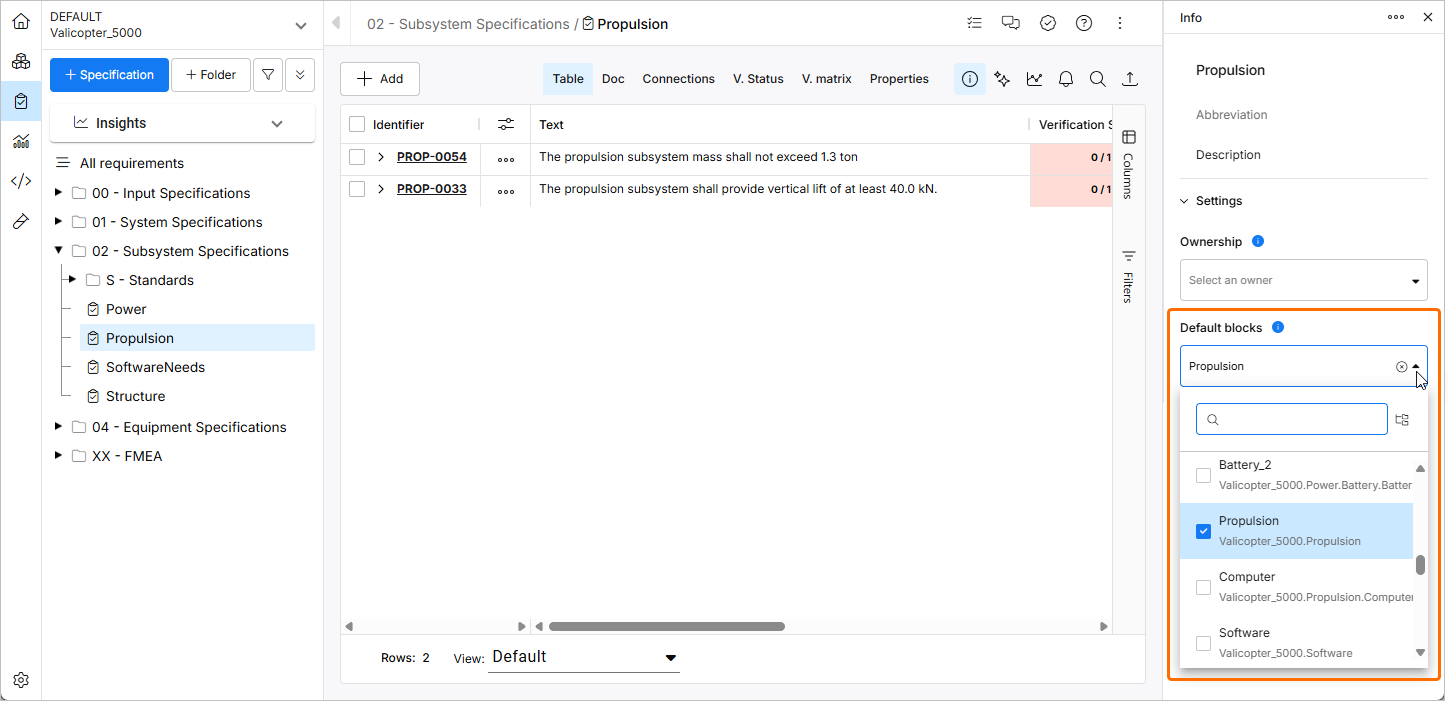Expand the XX - FMEA folder
1448x701 pixels.
point(58,455)
